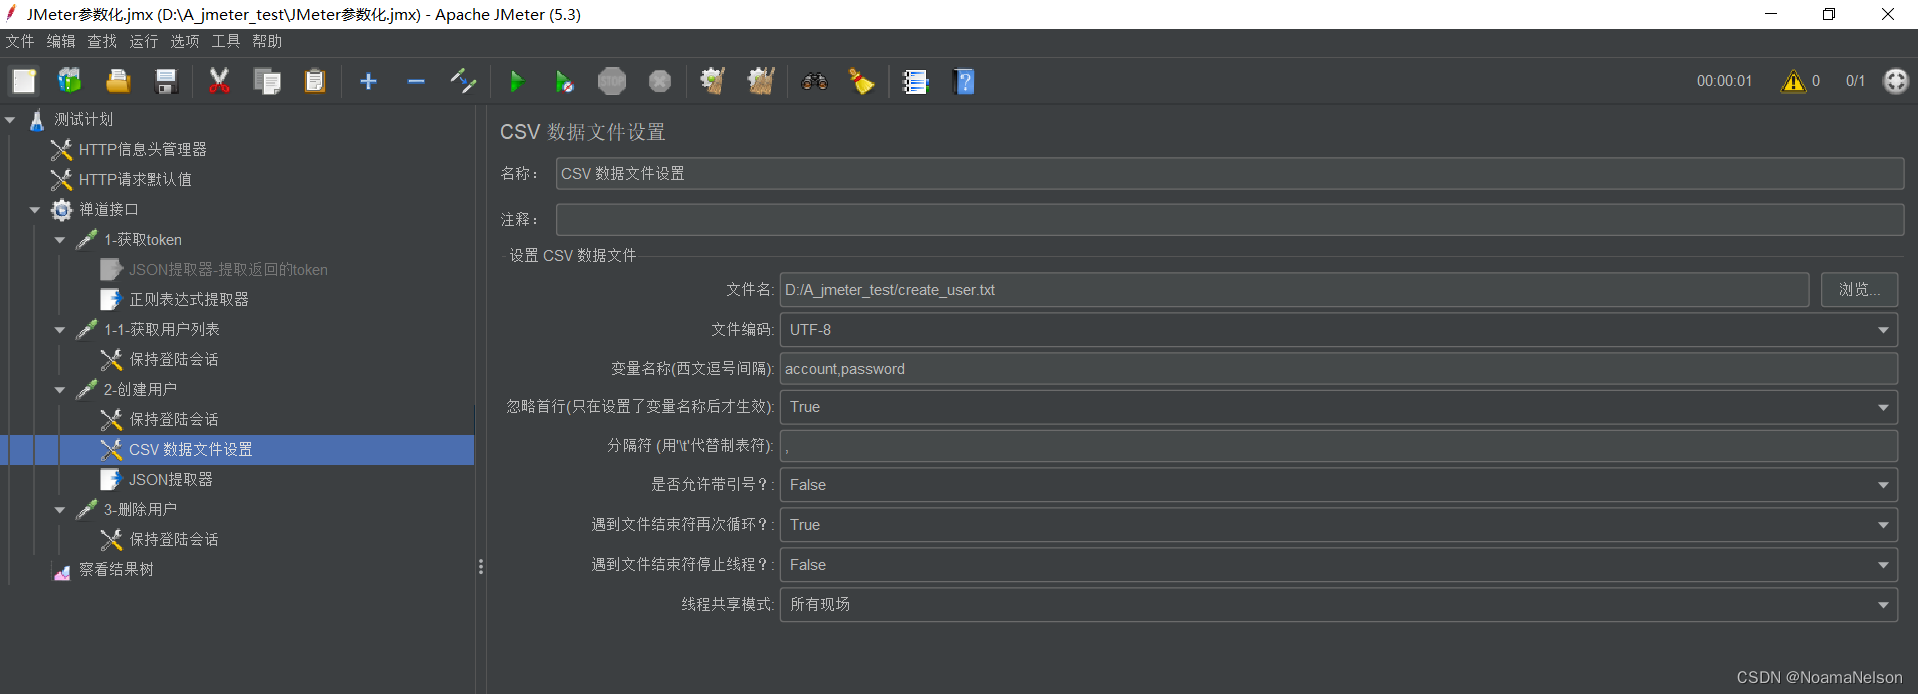Select HTTP请求默认值 in the tree
Image resolution: width=1918 pixels, height=694 pixels.
135,180
